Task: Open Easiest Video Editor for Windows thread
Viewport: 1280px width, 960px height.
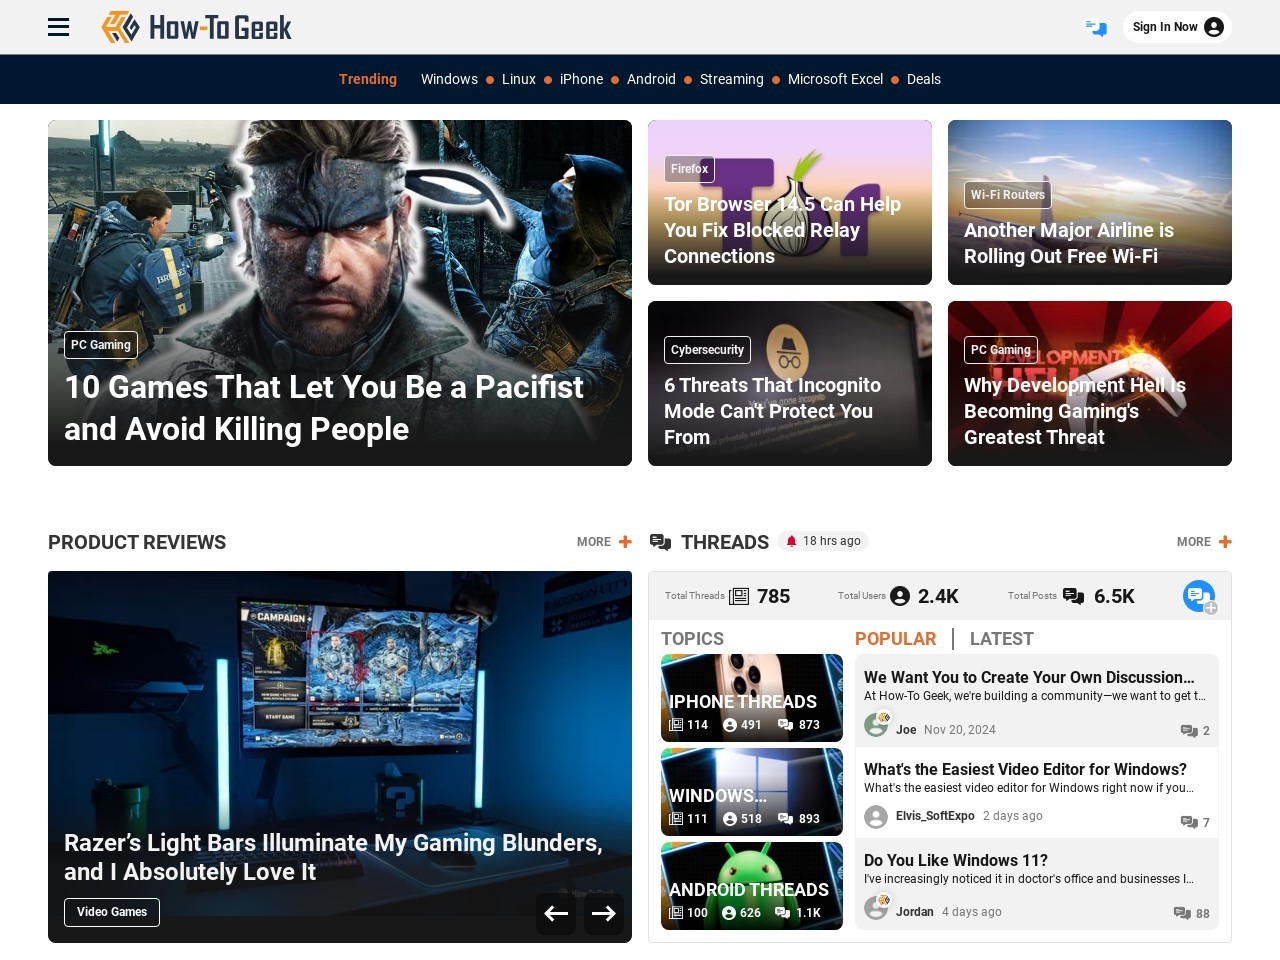Action: 1025,769
